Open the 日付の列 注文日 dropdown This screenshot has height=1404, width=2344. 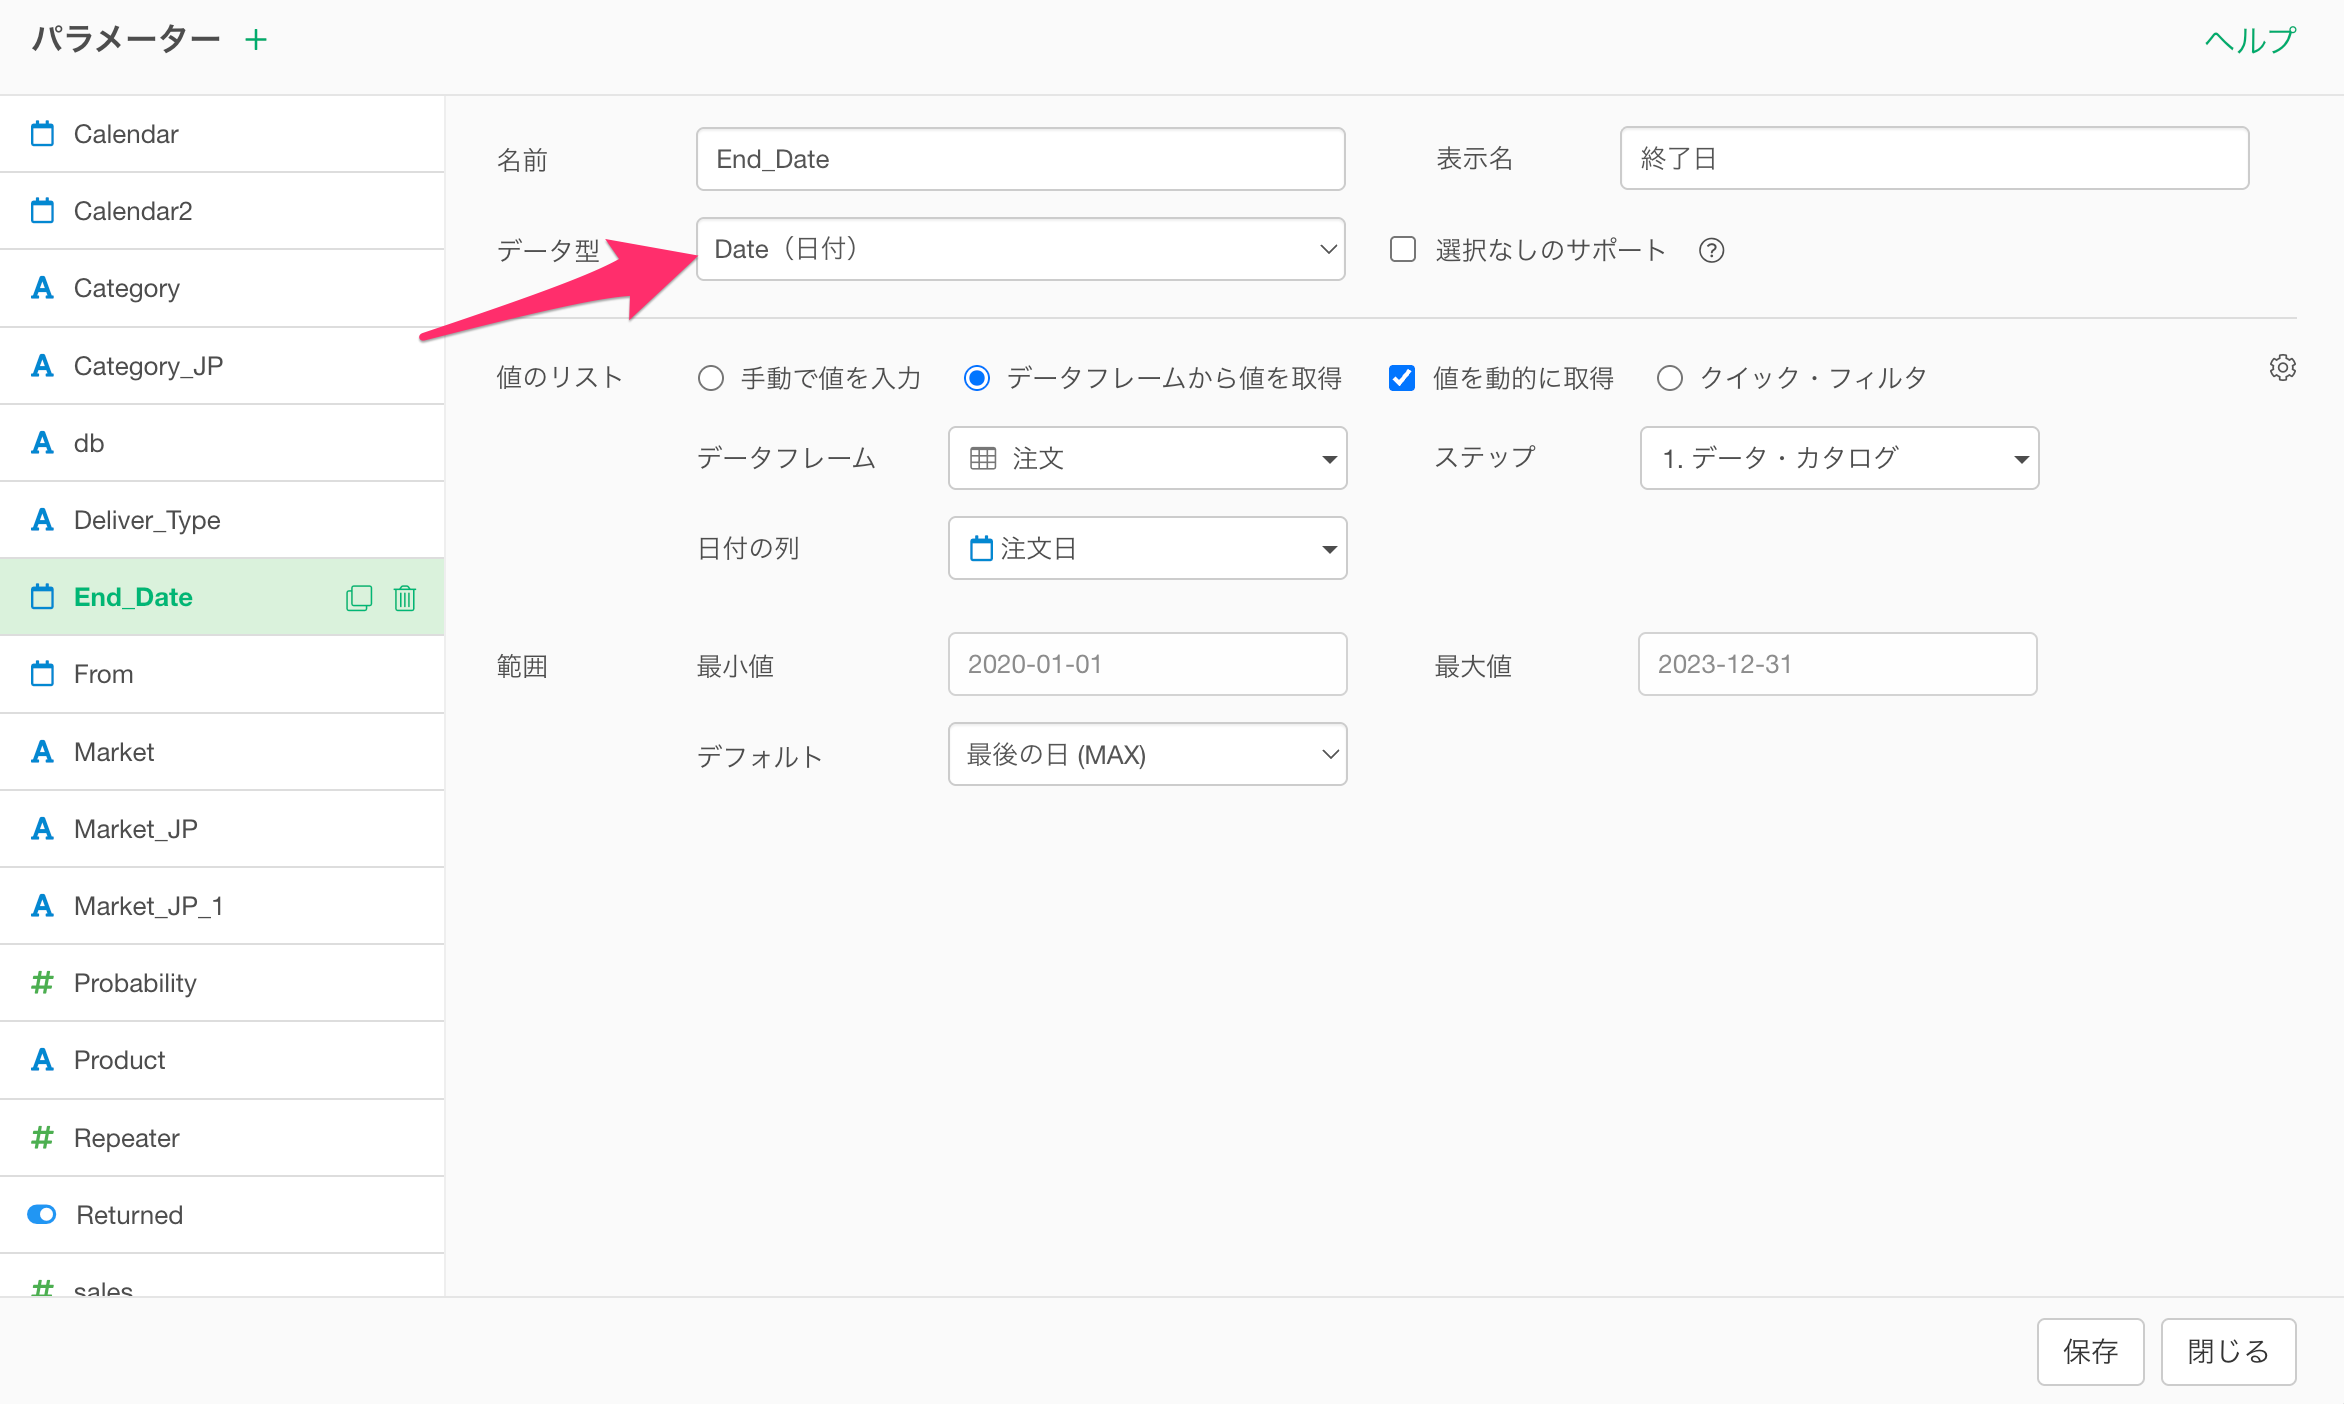pyautogui.click(x=1147, y=548)
